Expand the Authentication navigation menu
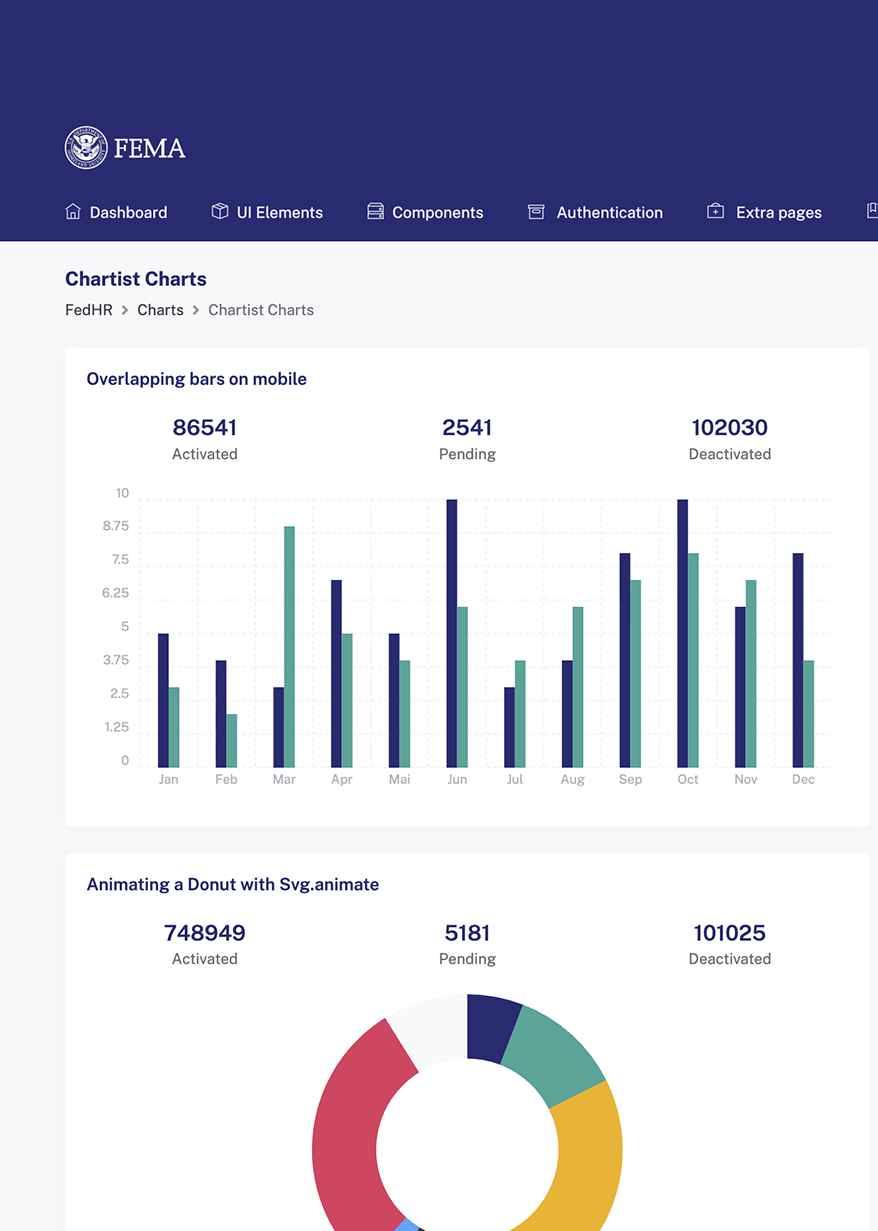 pyautogui.click(x=609, y=213)
